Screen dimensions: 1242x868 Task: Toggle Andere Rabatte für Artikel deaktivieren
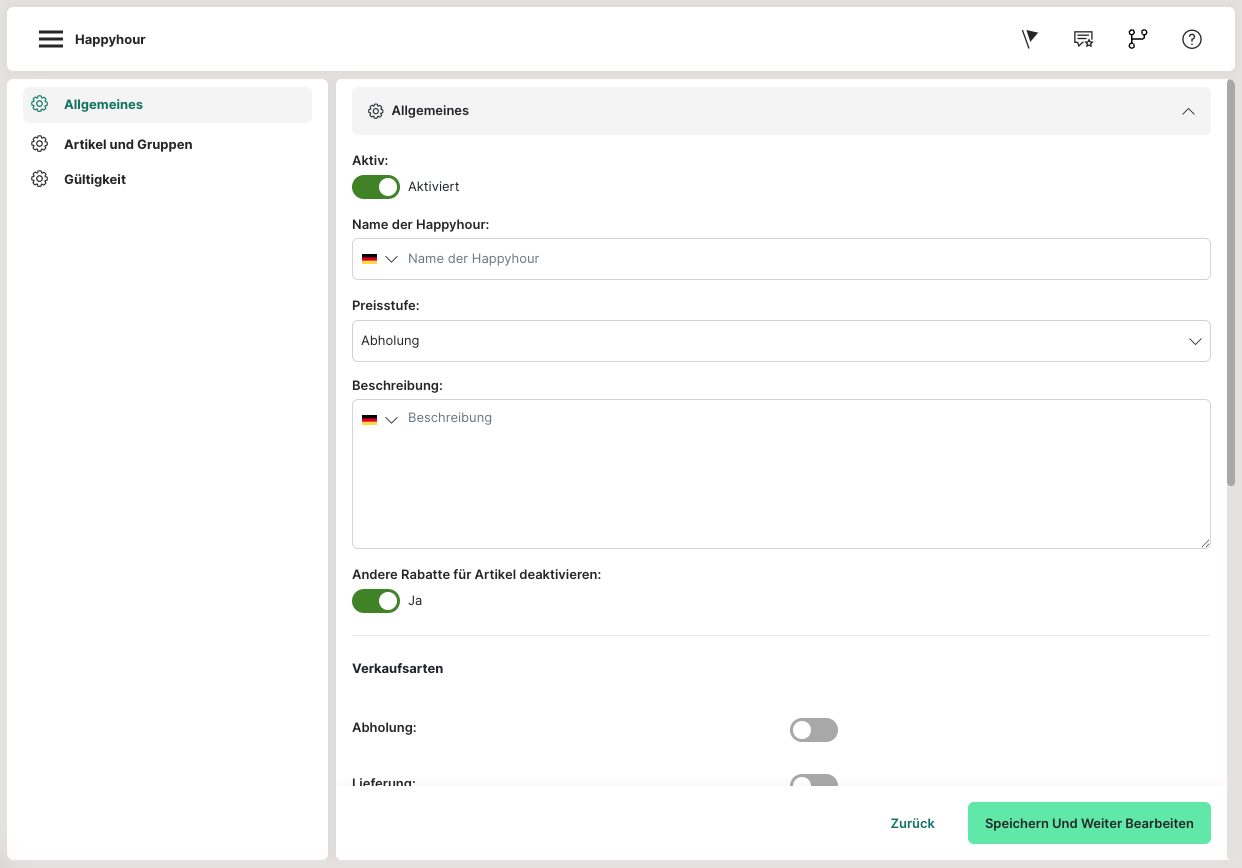point(376,601)
